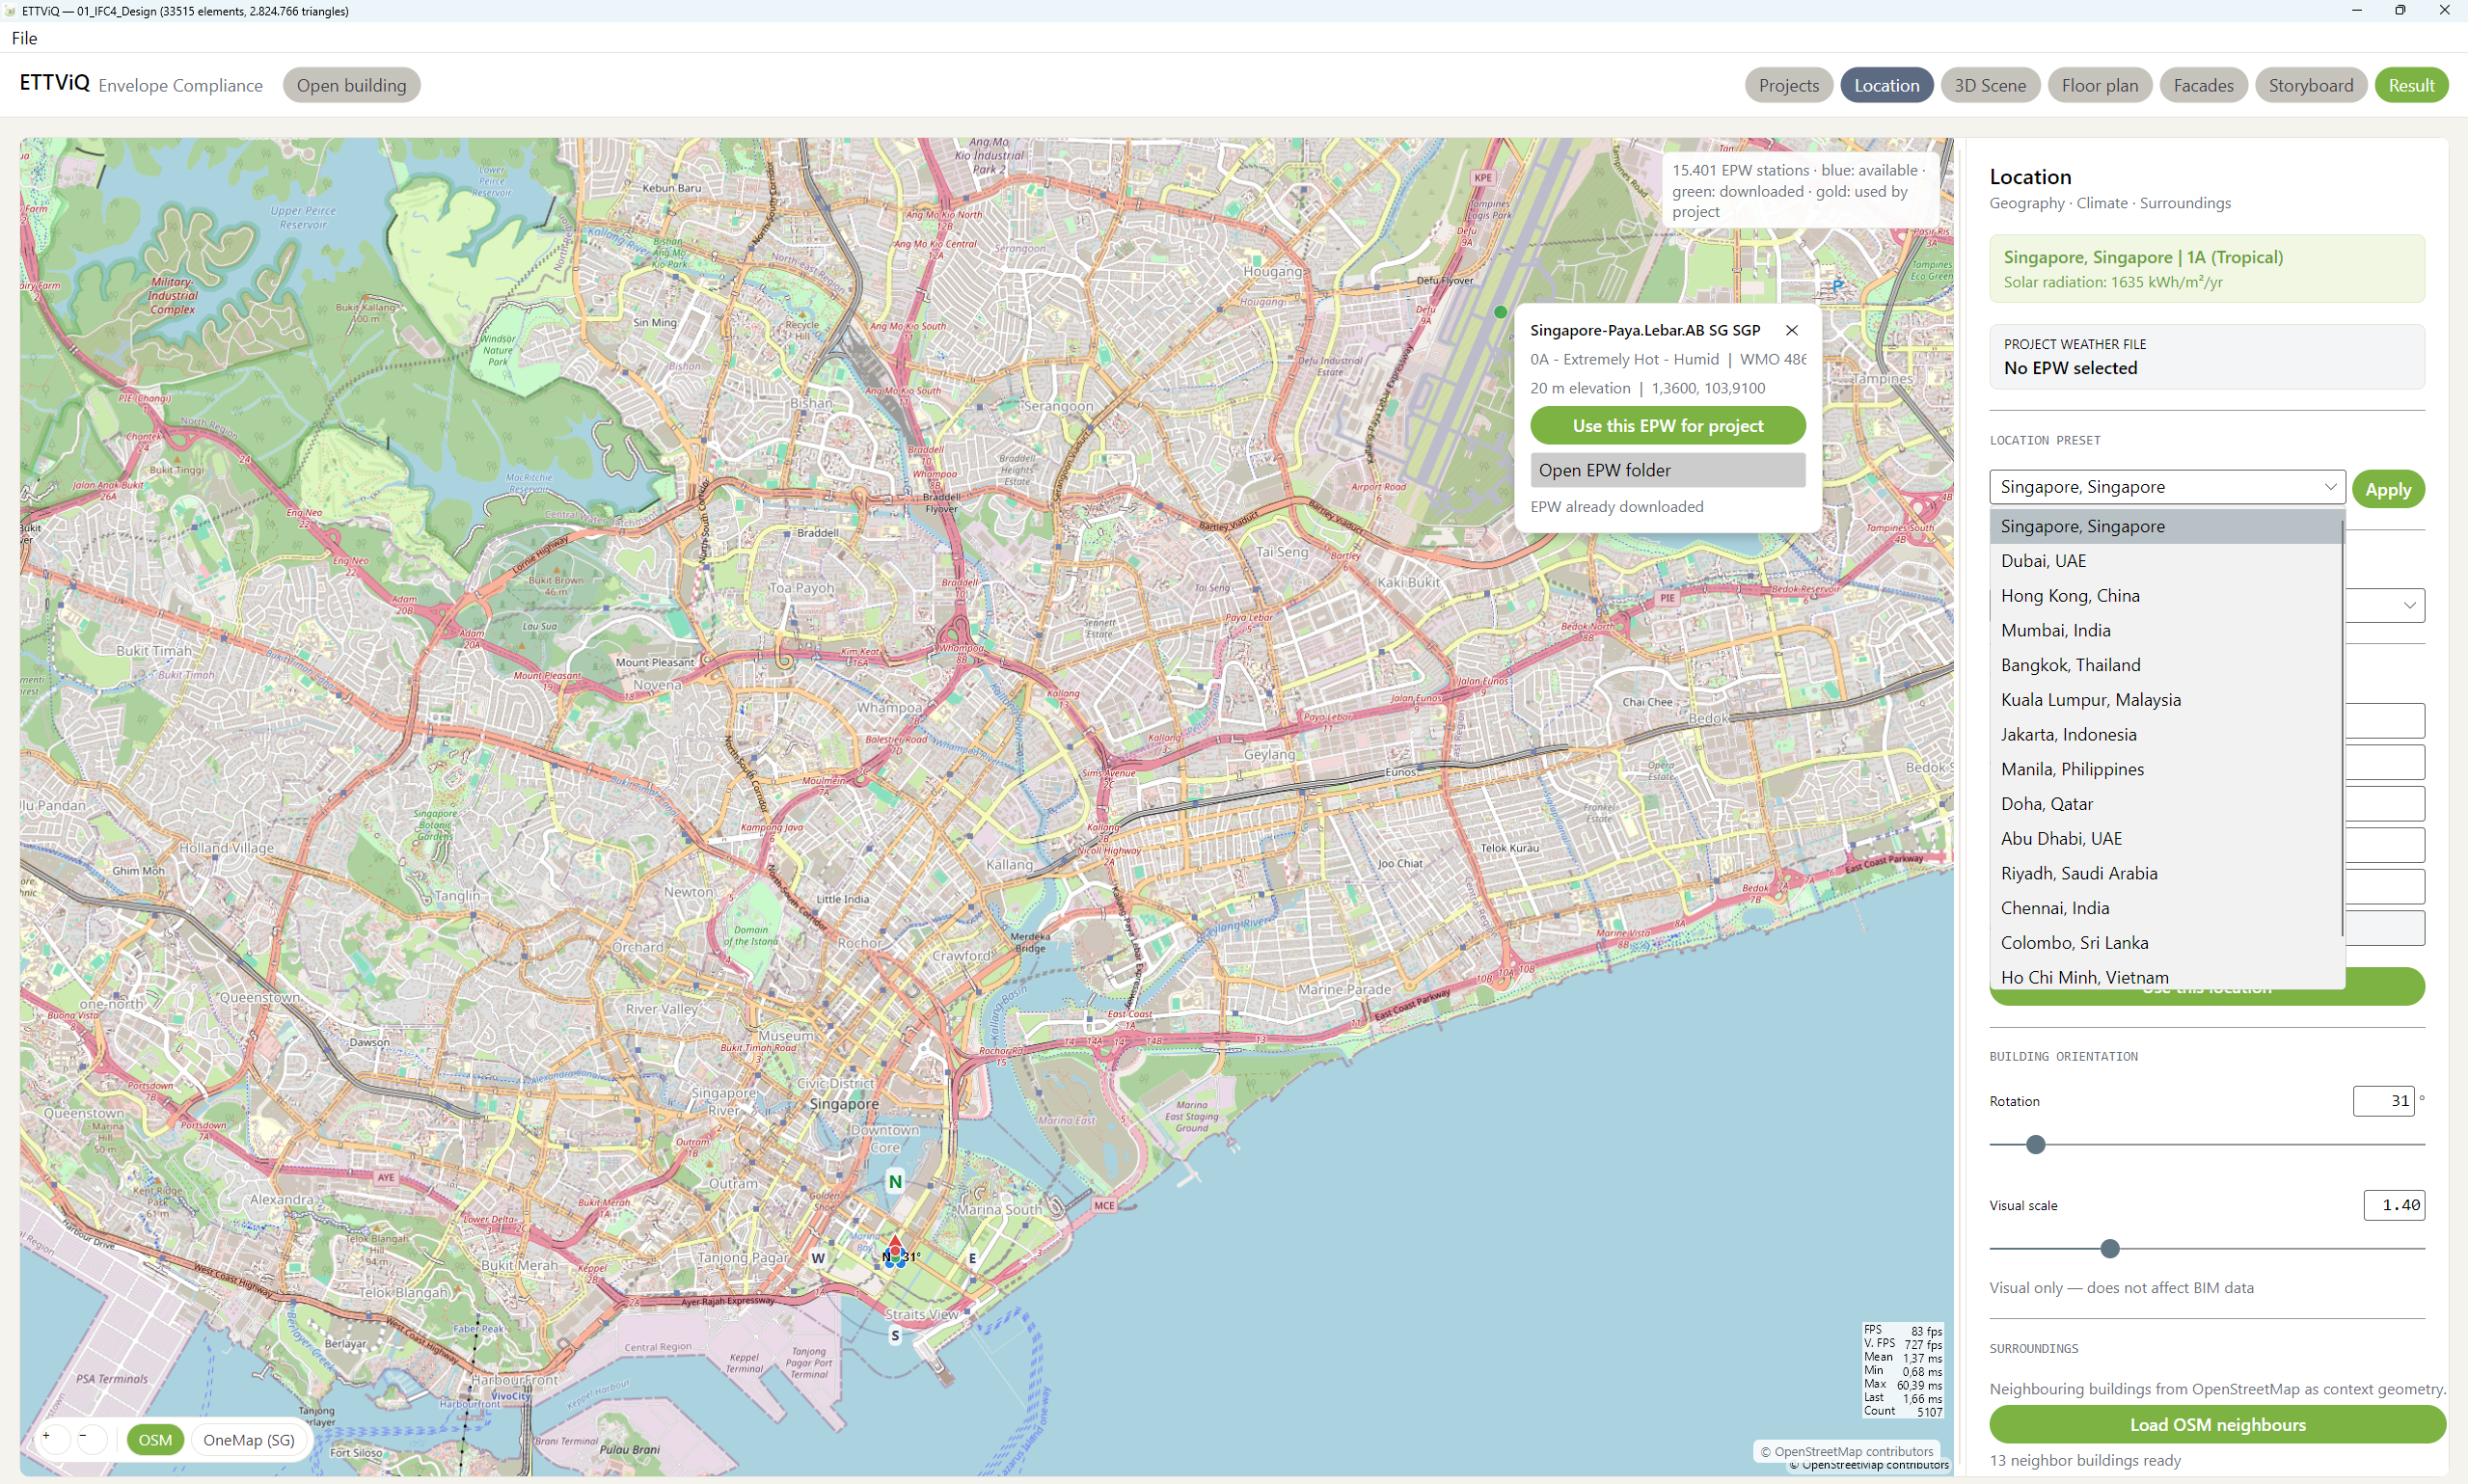Go to the Facades tab

click(x=2203, y=85)
